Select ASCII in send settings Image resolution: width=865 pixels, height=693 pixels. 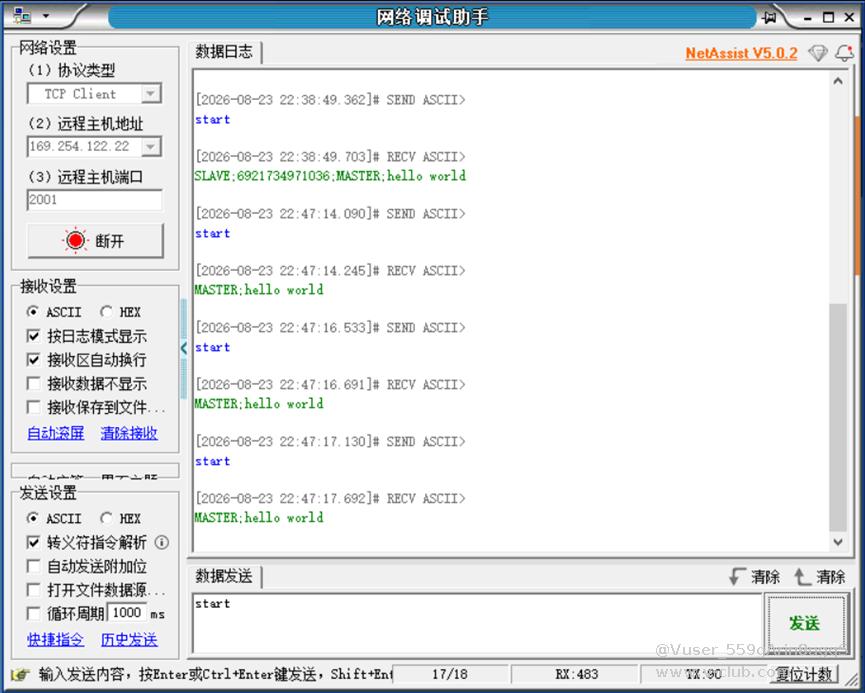(54, 519)
